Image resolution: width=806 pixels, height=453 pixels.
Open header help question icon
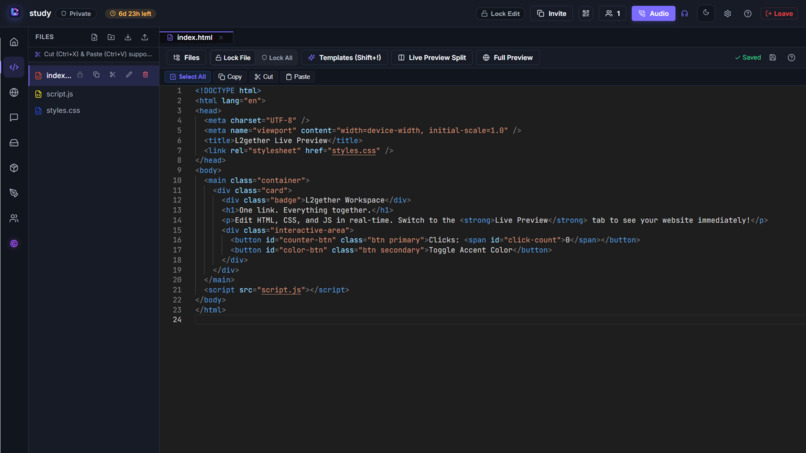(x=748, y=14)
